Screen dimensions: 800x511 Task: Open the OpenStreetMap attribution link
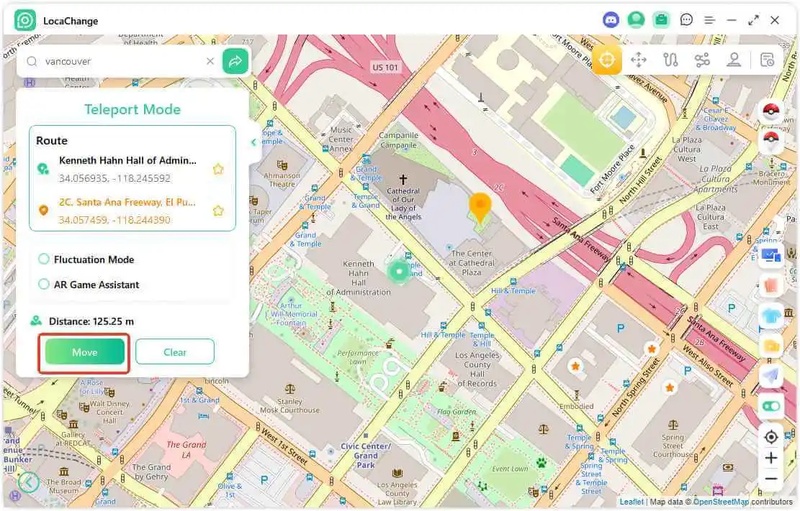(x=720, y=502)
